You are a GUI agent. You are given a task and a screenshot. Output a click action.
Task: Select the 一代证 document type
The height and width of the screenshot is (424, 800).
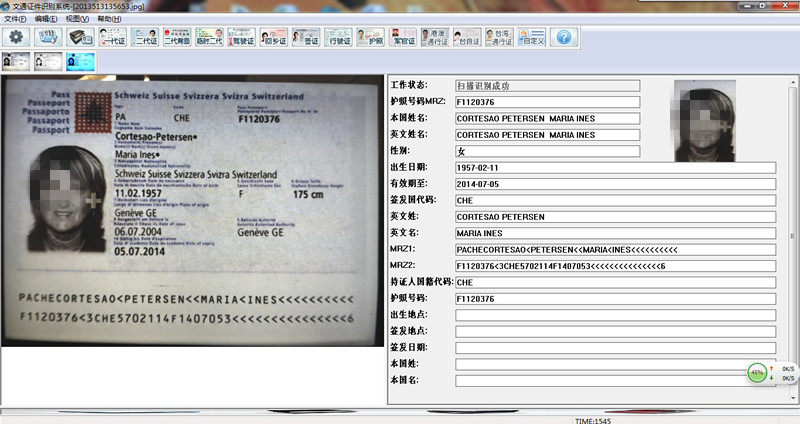click(113, 37)
